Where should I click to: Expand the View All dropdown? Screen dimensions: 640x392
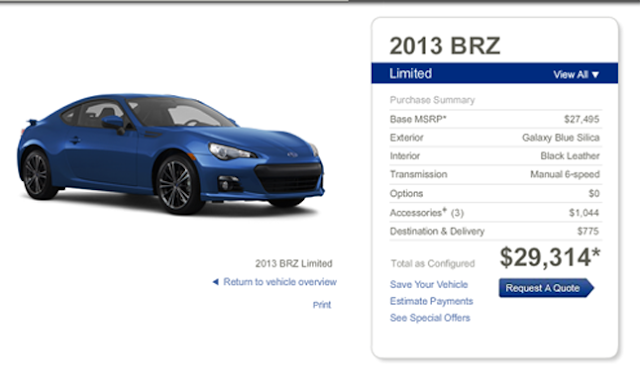pos(576,74)
